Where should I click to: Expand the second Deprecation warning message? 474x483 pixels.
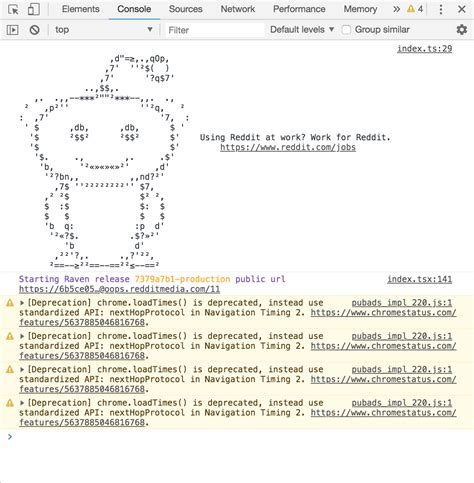(x=22, y=336)
